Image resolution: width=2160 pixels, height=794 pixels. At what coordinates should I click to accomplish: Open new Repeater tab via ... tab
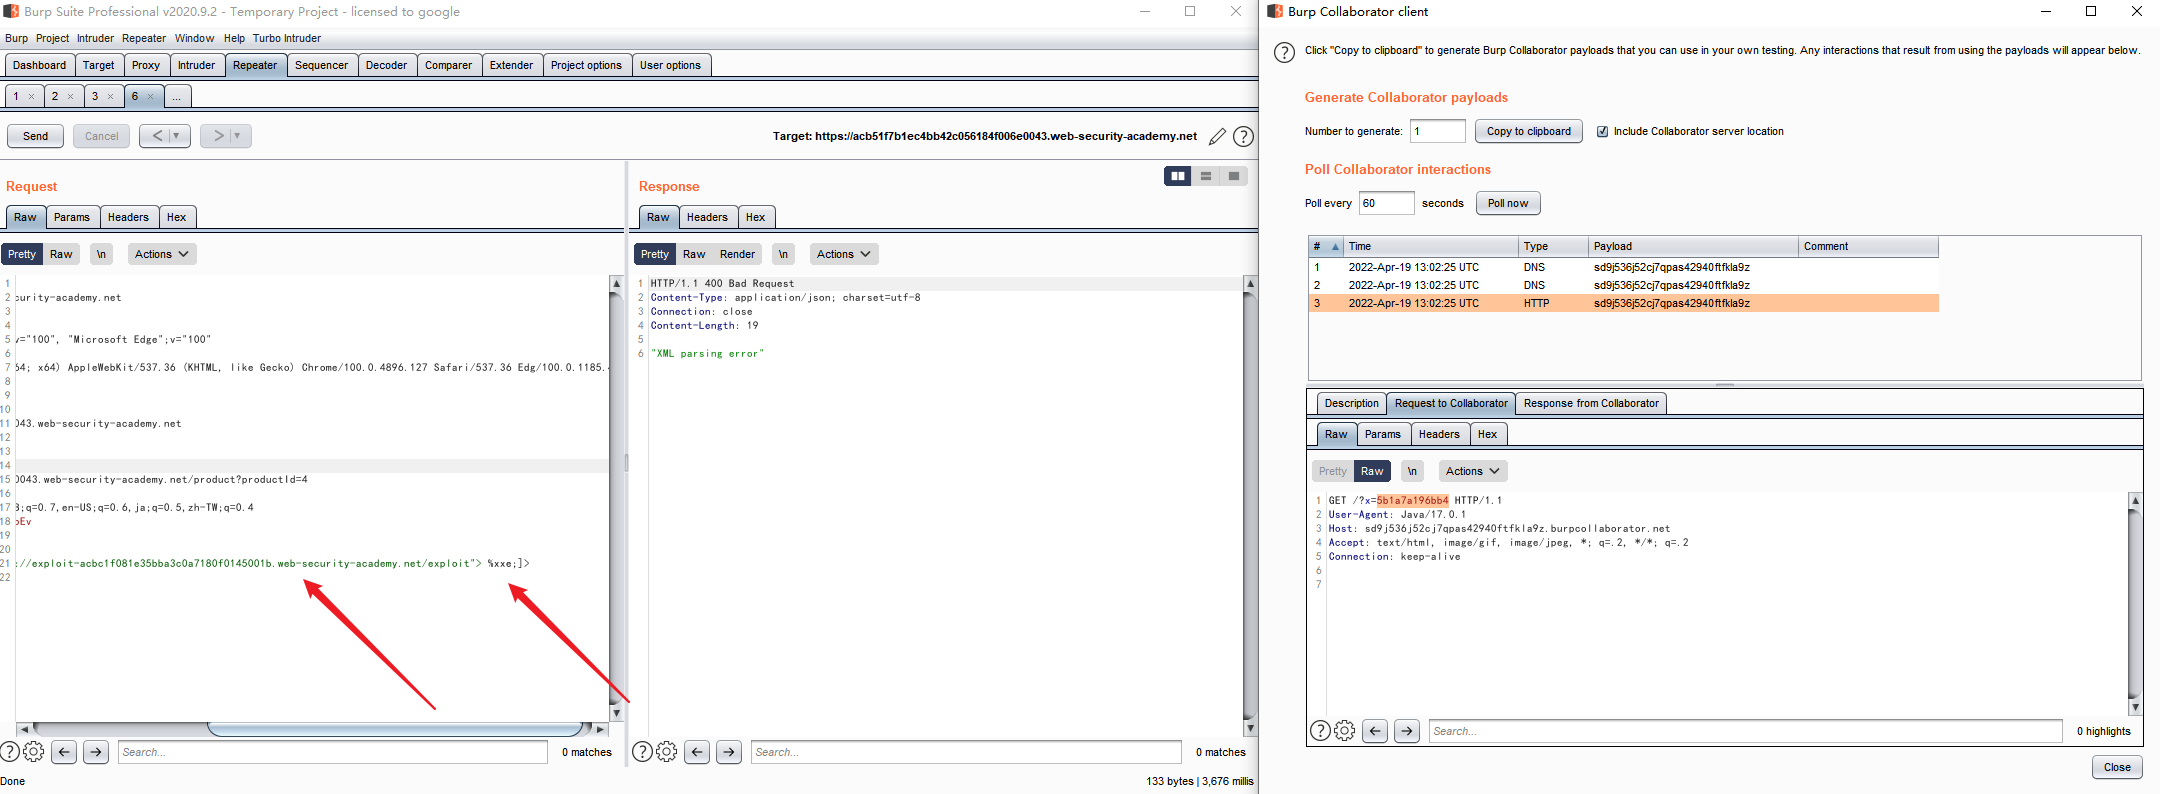click(x=176, y=97)
